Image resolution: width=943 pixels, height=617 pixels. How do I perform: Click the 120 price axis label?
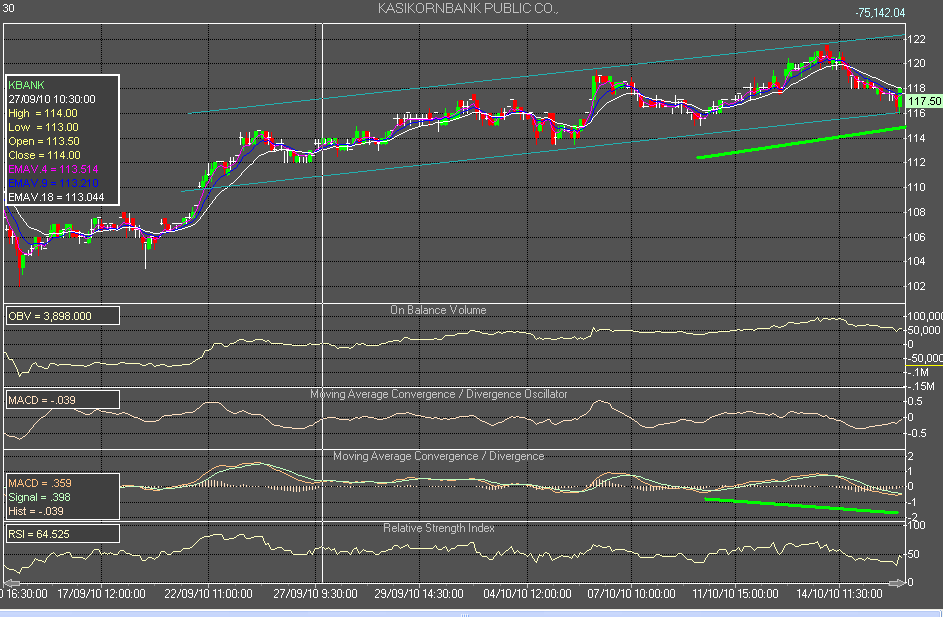(x=917, y=63)
